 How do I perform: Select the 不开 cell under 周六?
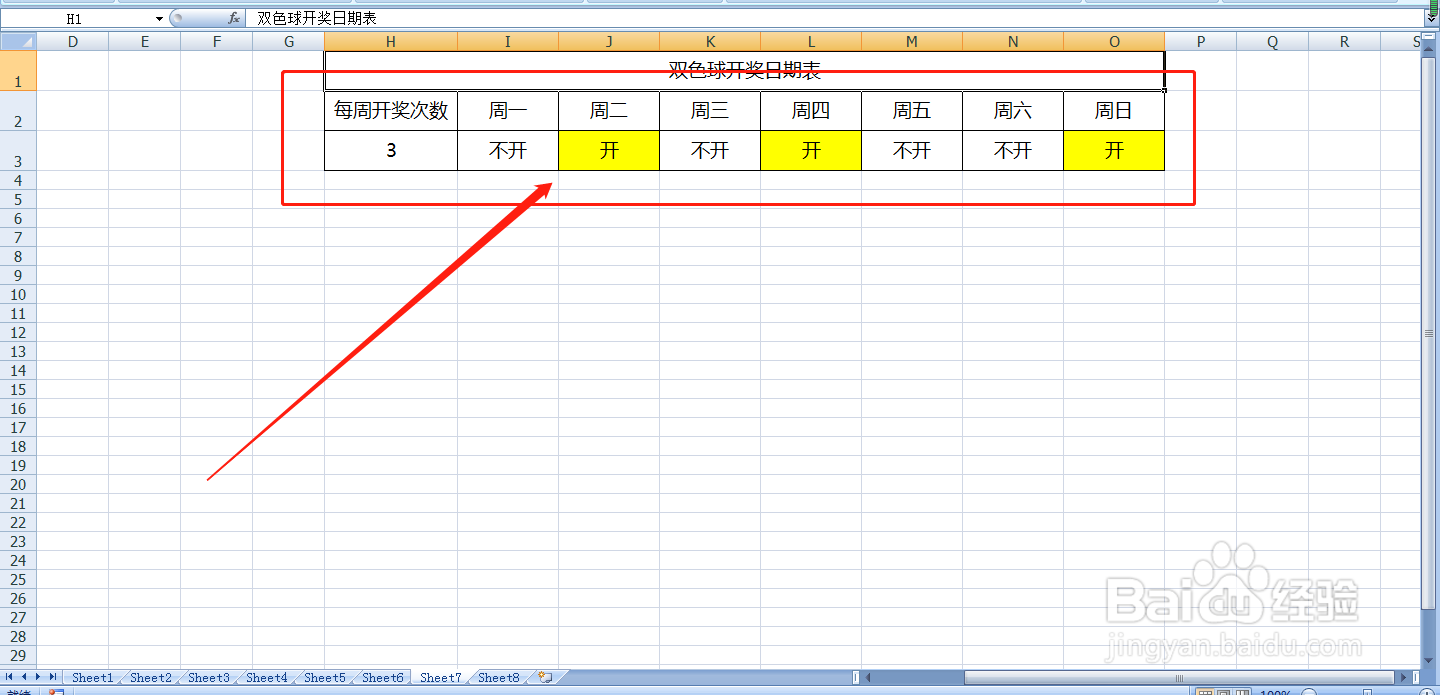click(x=1013, y=151)
